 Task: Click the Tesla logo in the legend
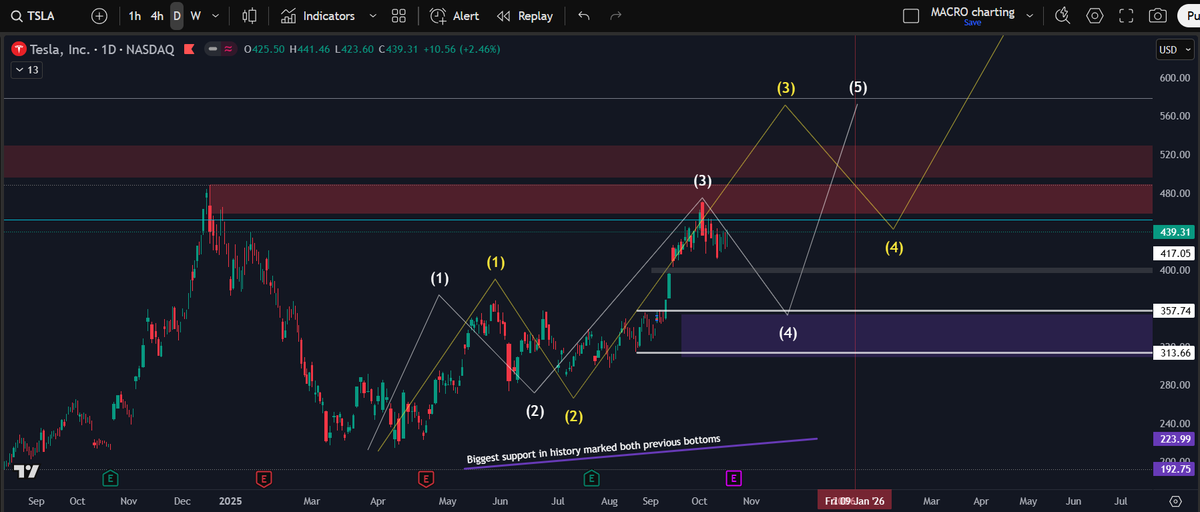coord(18,49)
